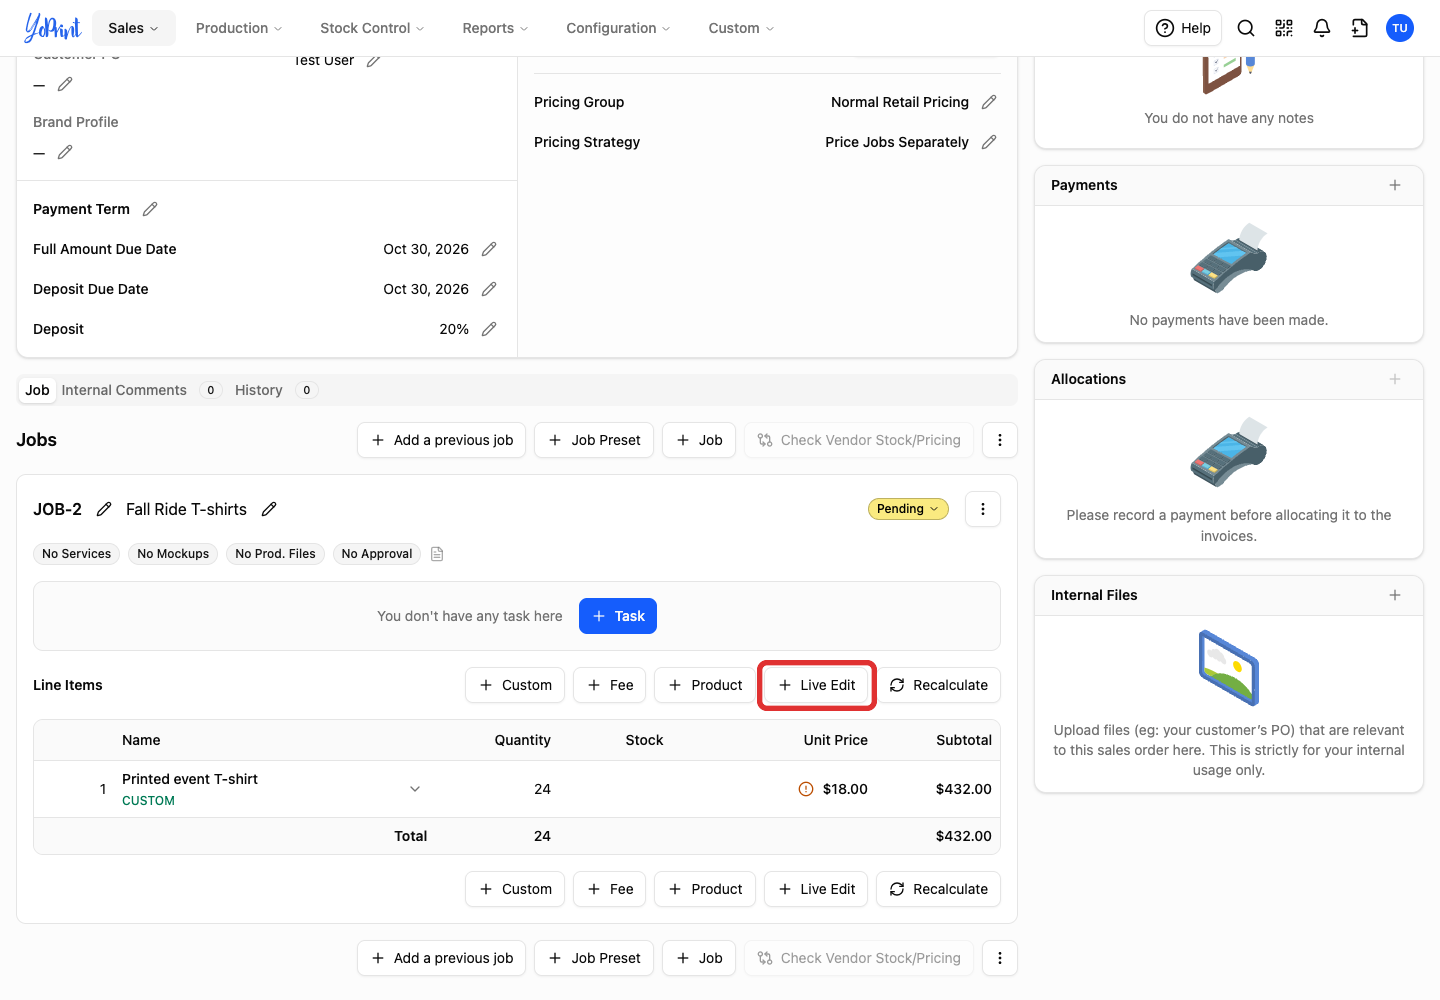
Task: Edit the Fall Ride T-shirts job name
Action: point(269,509)
